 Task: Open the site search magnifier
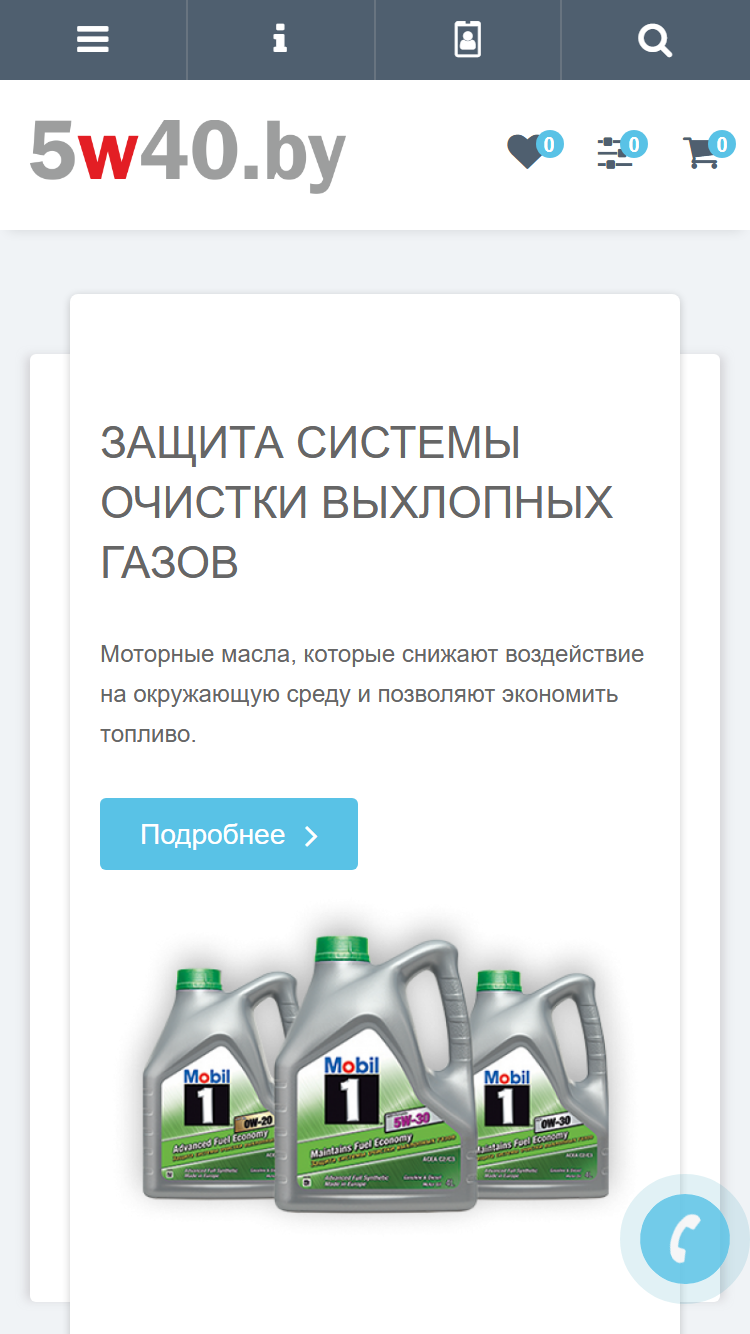coord(655,40)
